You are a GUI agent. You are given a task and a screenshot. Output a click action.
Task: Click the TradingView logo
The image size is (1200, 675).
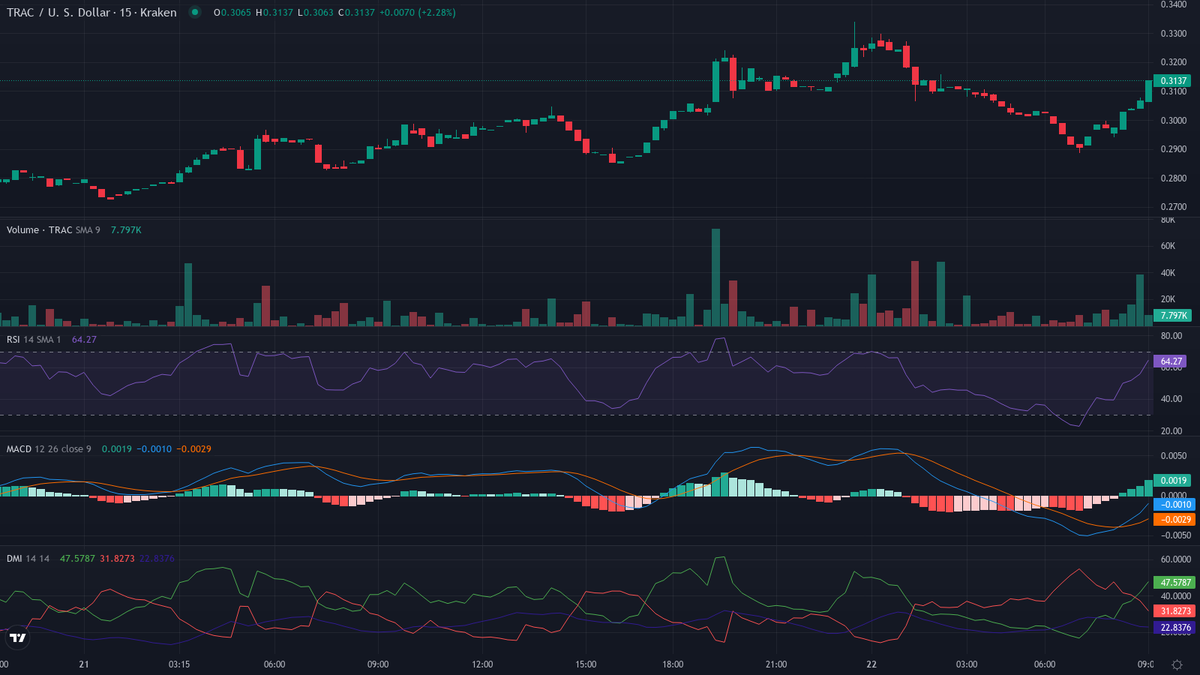[x=17, y=637]
